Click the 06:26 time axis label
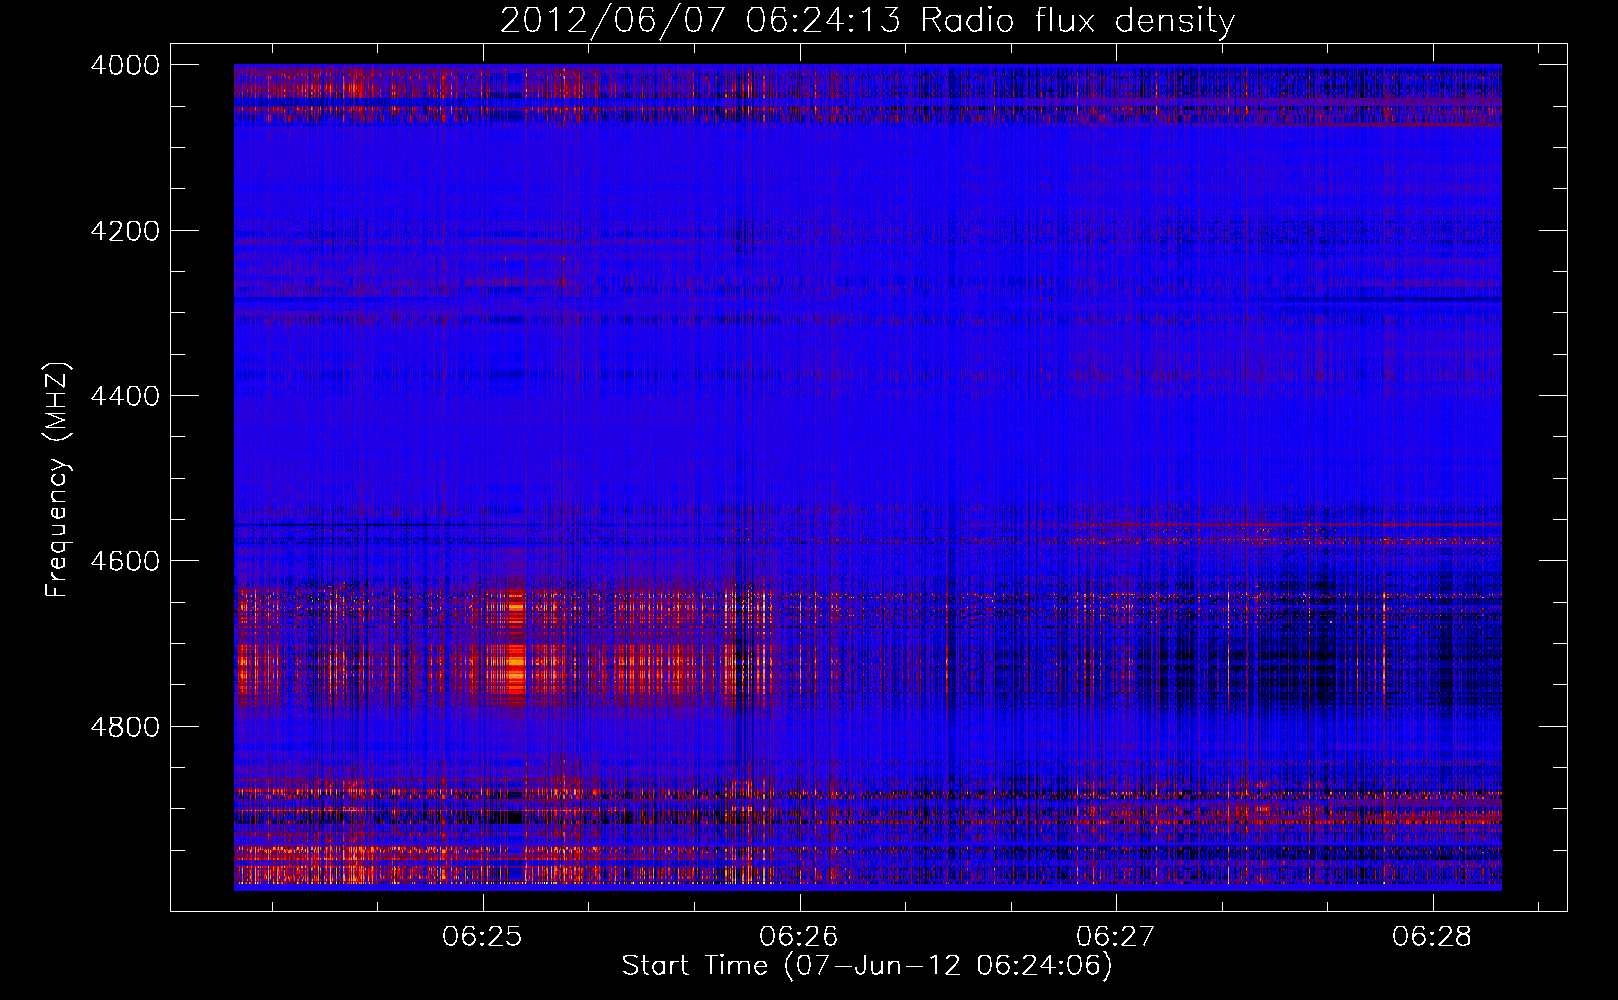 (x=798, y=937)
